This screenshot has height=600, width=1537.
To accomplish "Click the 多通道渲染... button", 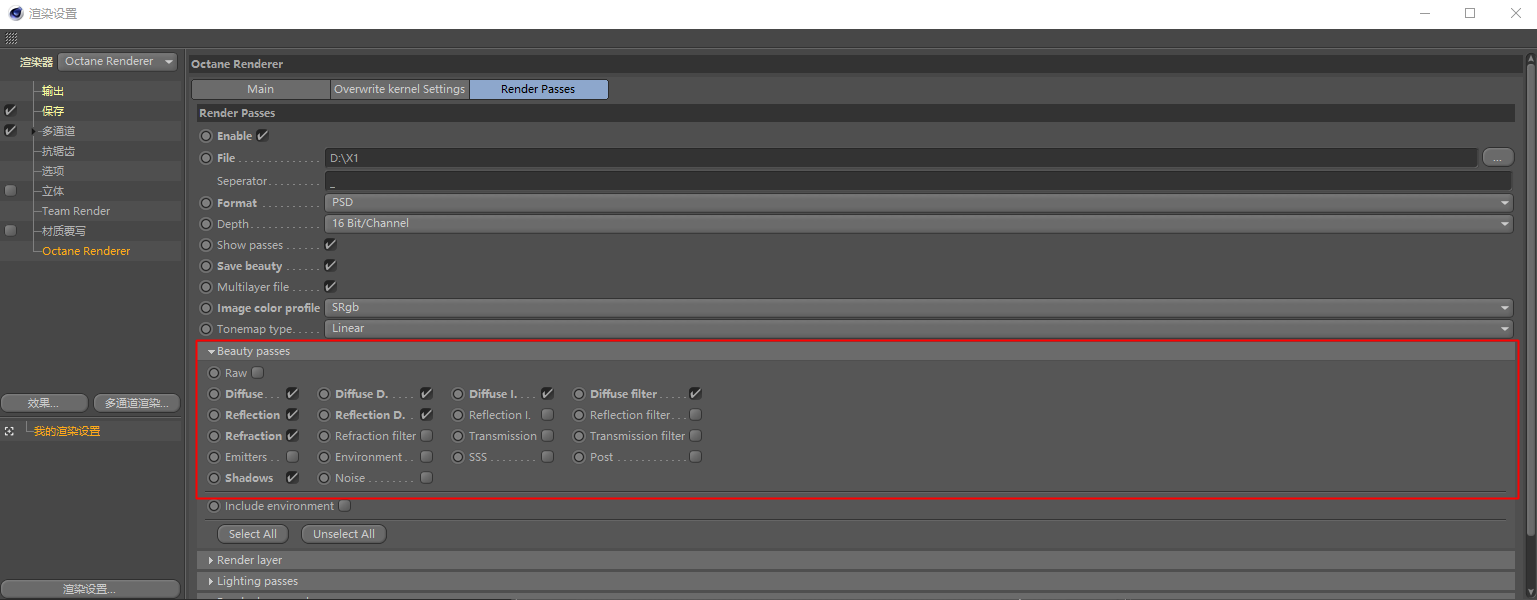I will pyautogui.click(x=136, y=404).
